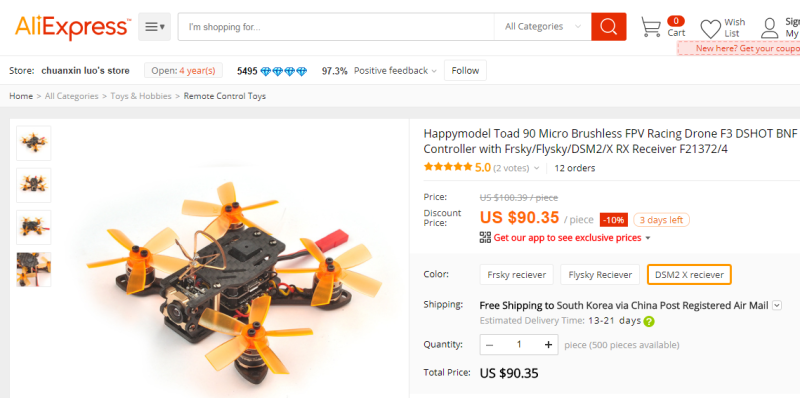Open the shopping cart icon
This screenshot has height=398, width=800.
tap(651, 27)
